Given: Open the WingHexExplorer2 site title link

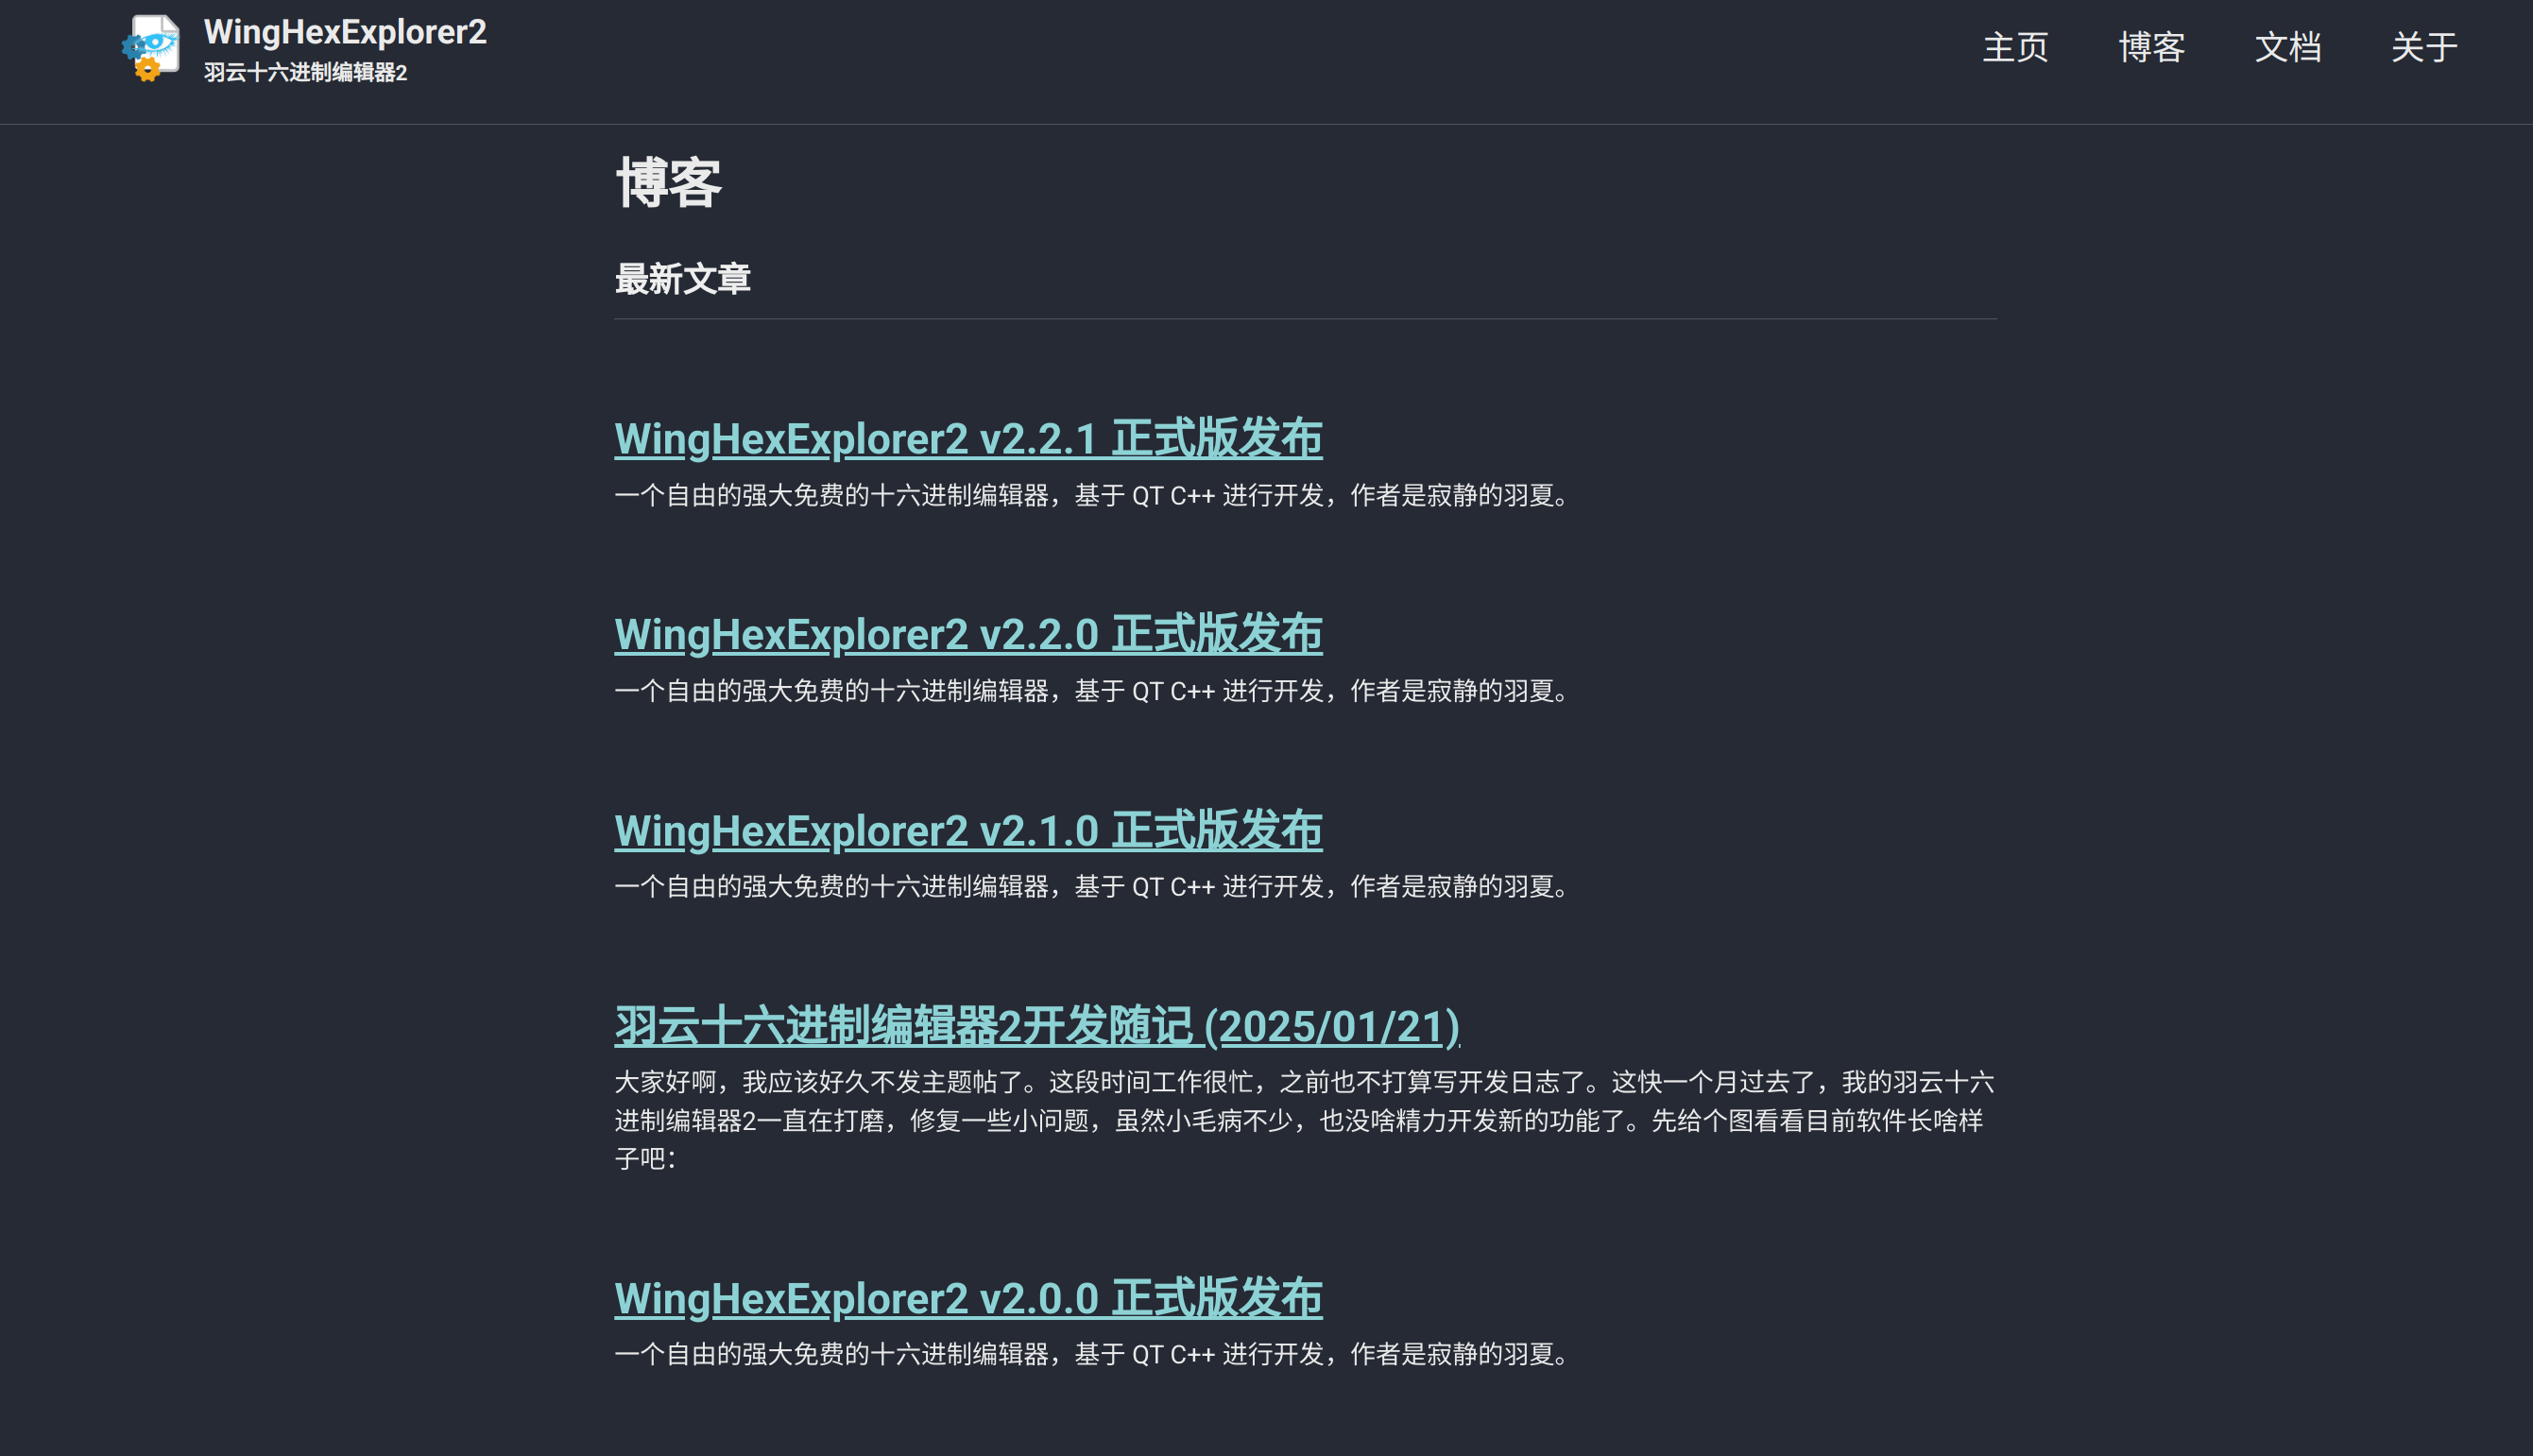Looking at the screenshot, I should tap(345, 32).
